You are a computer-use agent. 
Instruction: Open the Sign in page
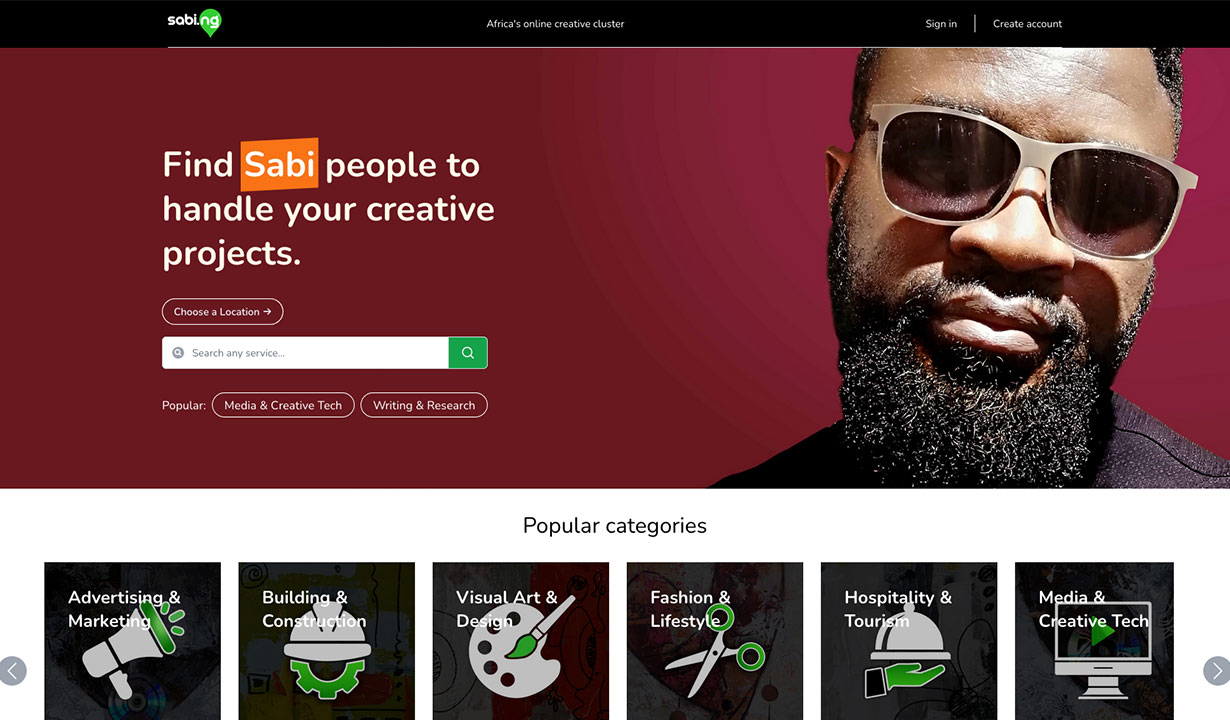pyautogui.click(x=941, y=24)
